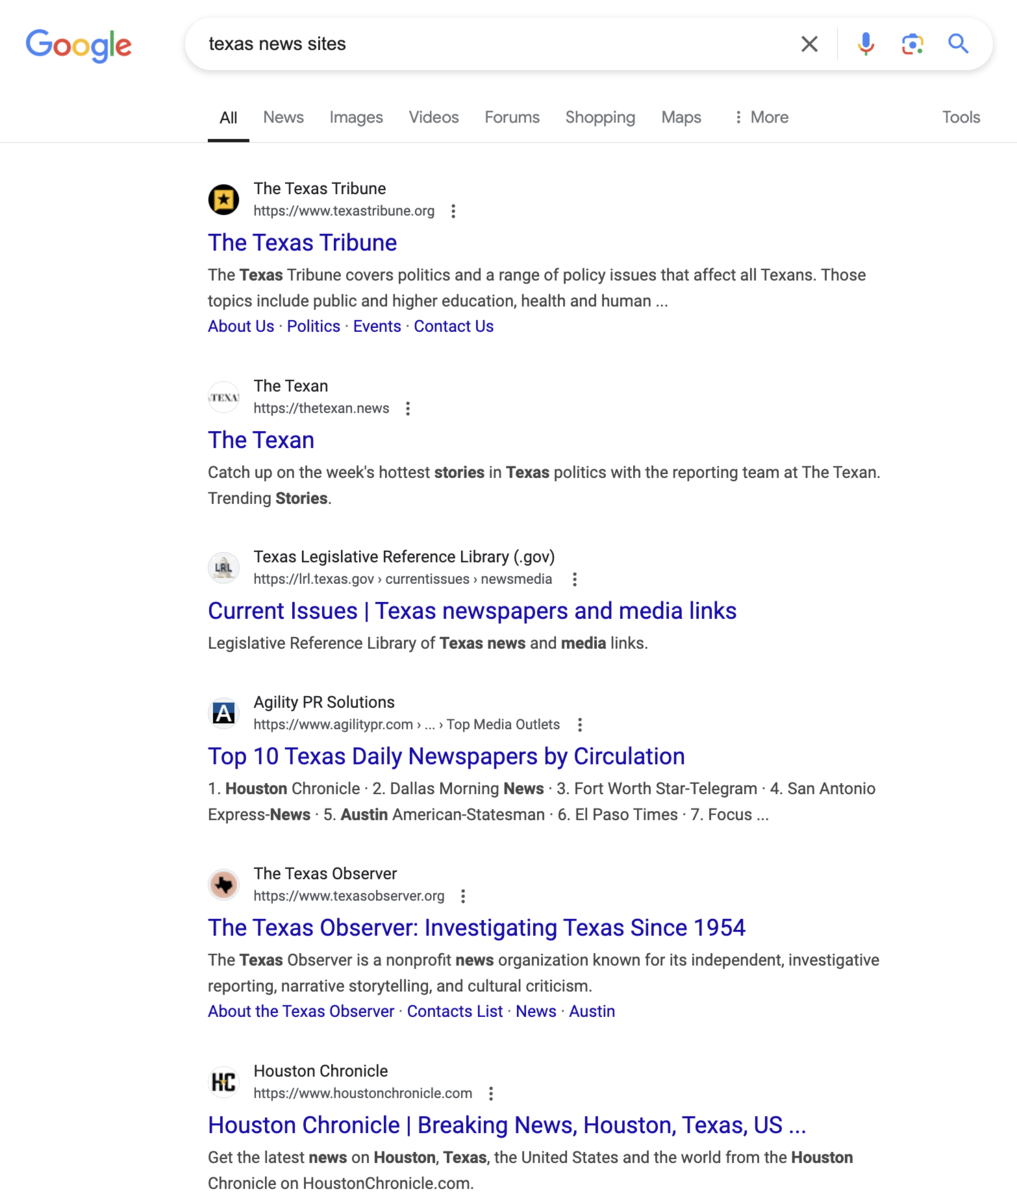Viewport: 1017px width, 1200px height.
Task: Switch to the Images tab
Action: click(356, 117)
